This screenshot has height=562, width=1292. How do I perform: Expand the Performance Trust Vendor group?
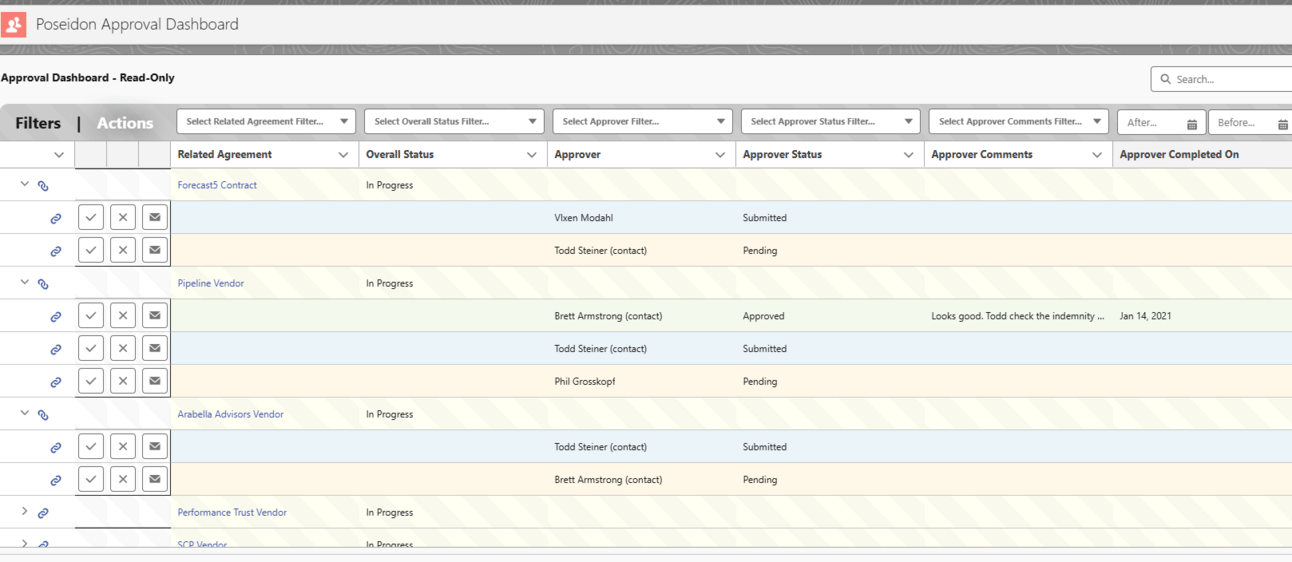(x=25, y=511)
